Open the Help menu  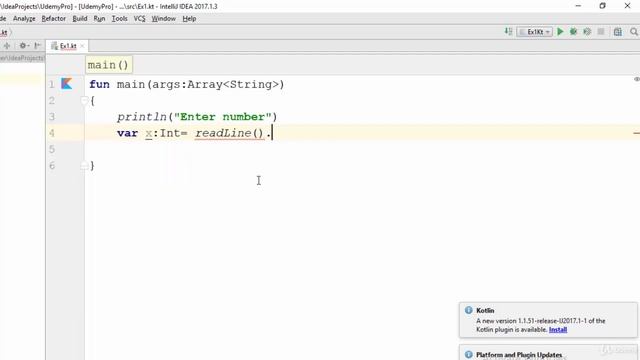pos(189,18)
